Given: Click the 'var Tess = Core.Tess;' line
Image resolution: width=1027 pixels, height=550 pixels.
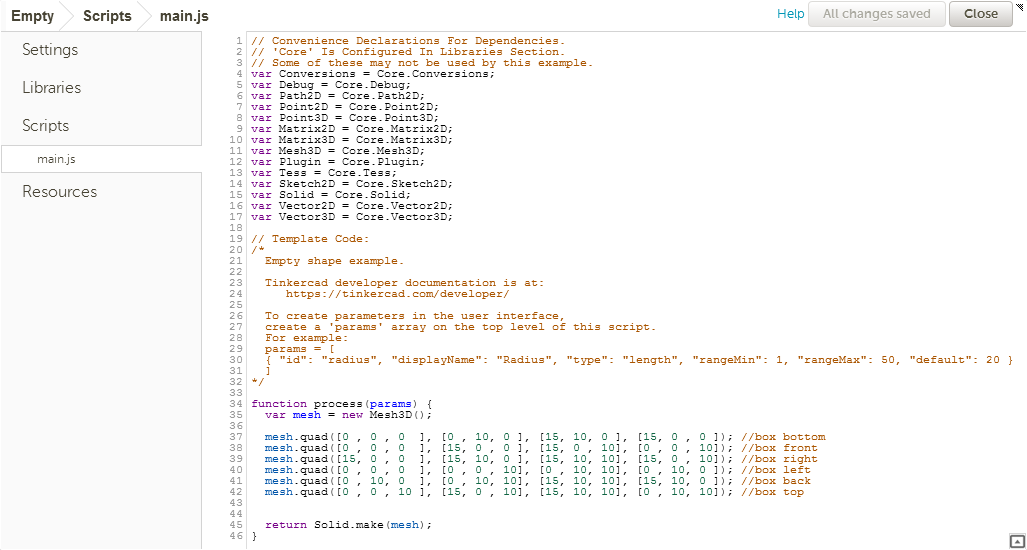Looking at the screenshot, I should tap(324, 173).
